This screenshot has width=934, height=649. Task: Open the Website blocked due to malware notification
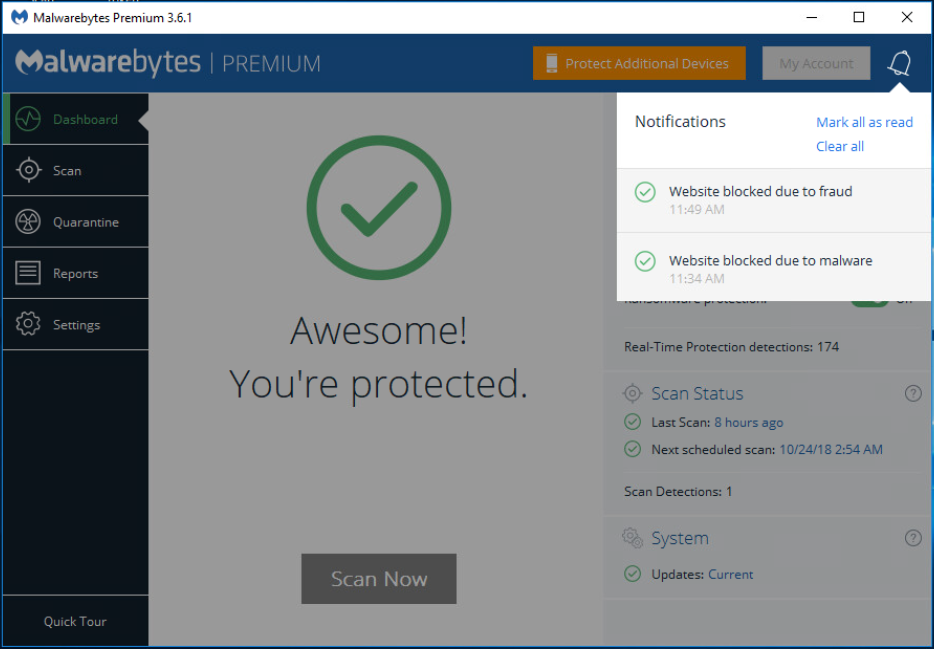point(774,267)
